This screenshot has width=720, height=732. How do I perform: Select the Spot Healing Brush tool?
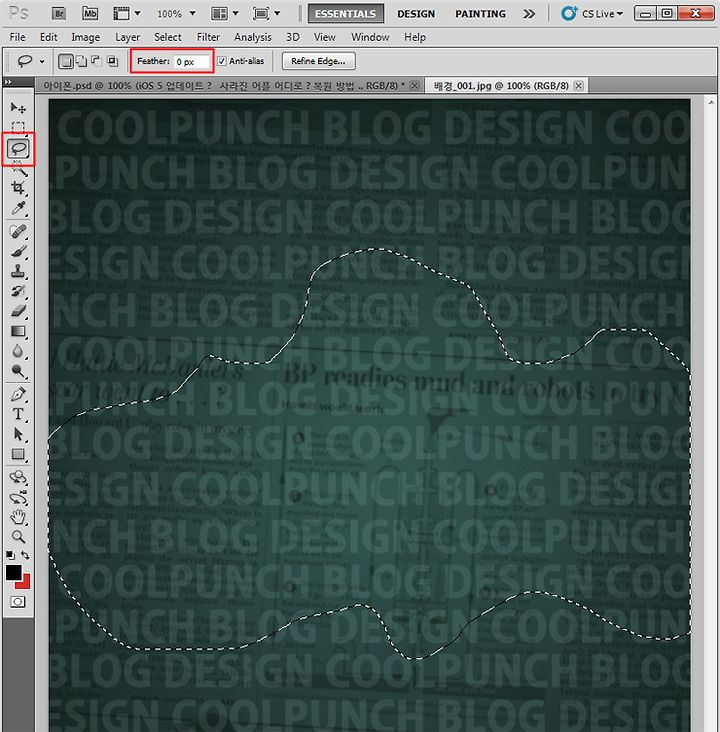[x=18, y=231]
